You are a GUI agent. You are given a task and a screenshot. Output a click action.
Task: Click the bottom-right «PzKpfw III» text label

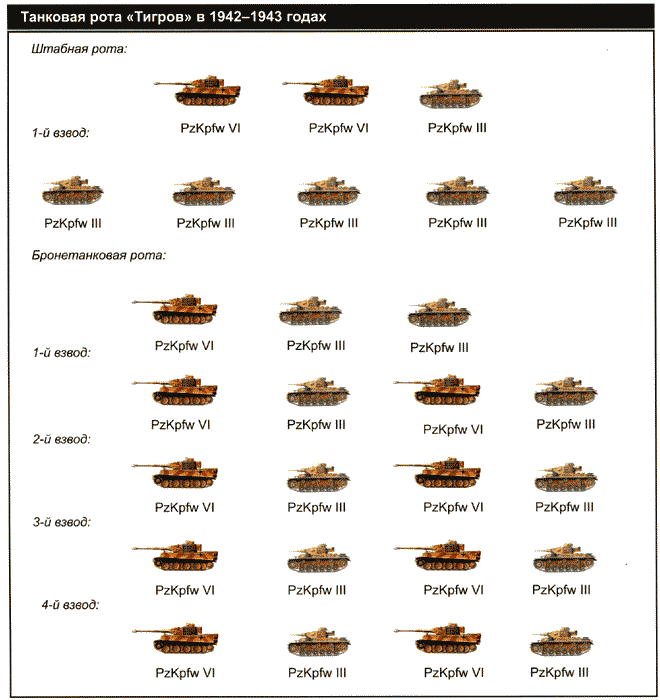[x=560, y=672]
